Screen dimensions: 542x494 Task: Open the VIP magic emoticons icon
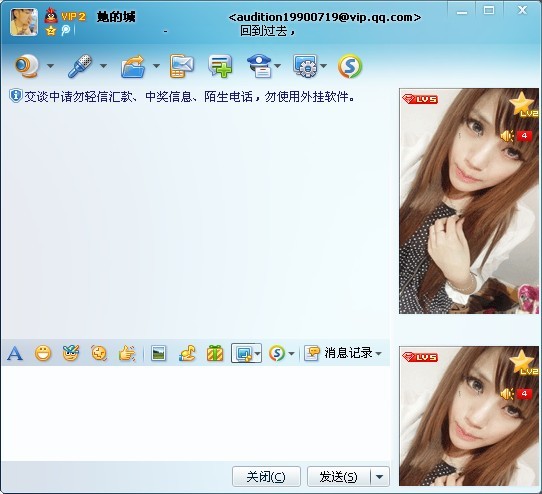[71, 353]
